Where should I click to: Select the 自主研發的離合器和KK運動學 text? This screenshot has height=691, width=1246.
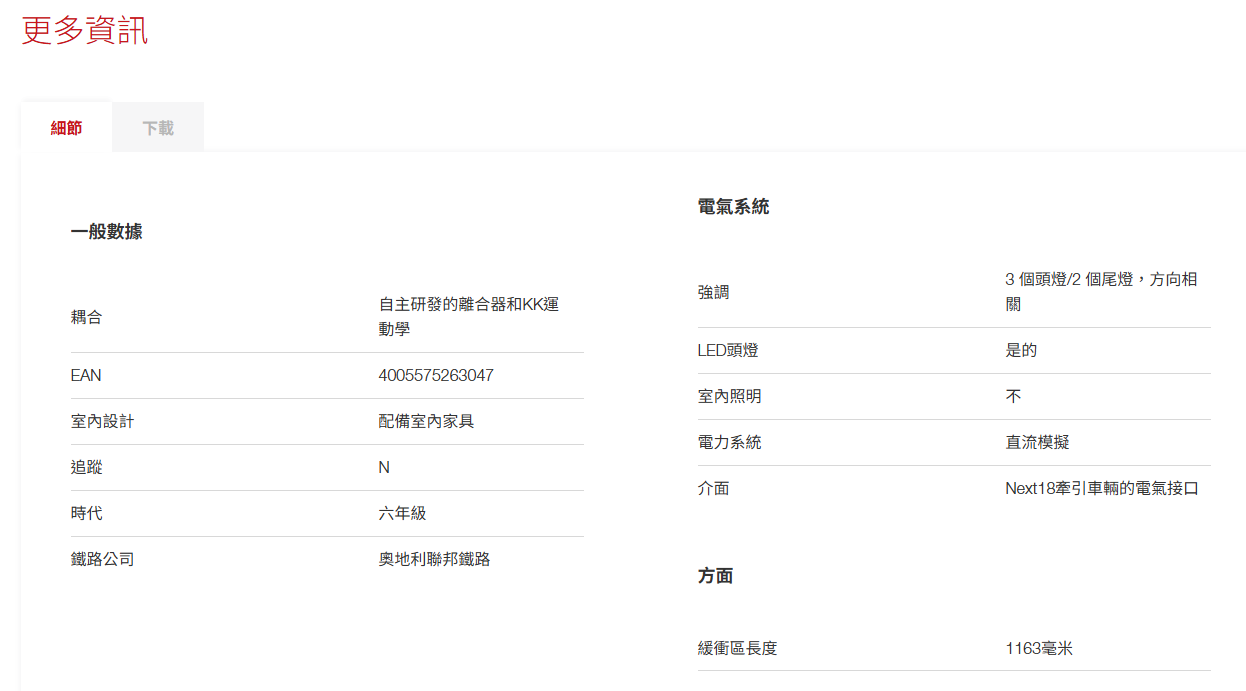coord(468,316)
